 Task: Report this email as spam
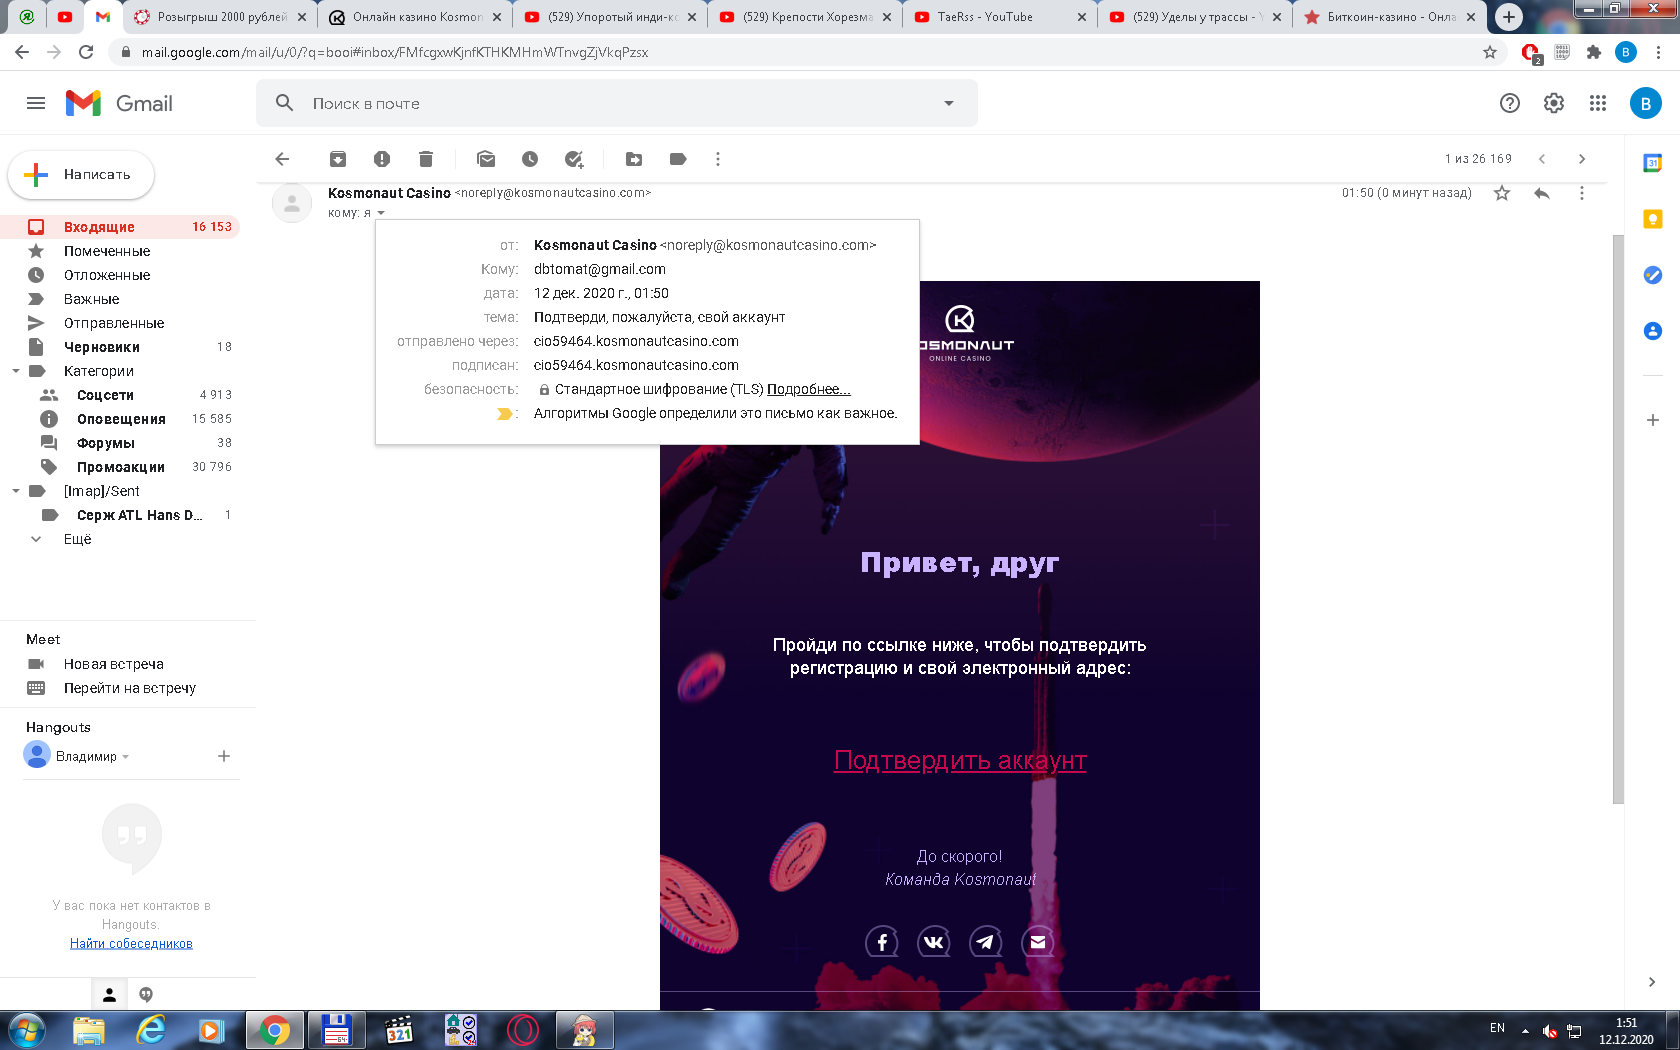[x=382, y=159]
